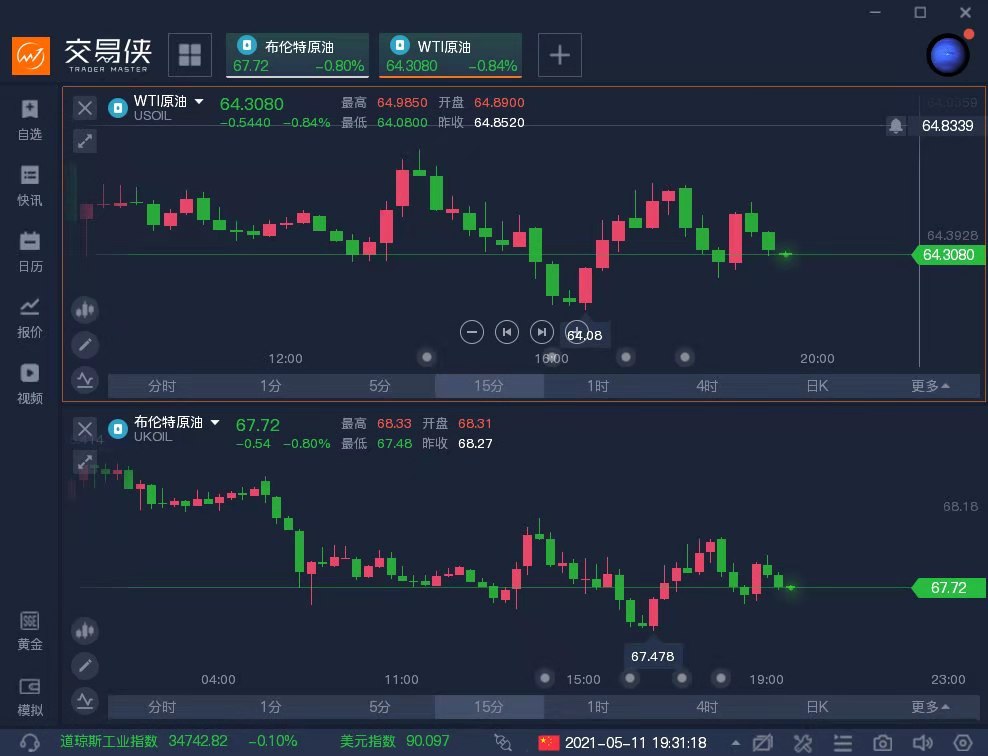Expand the 布伦特原油 chart to fullscreen
The height and width of the screenshot is (756, 988).
(84, 462)
